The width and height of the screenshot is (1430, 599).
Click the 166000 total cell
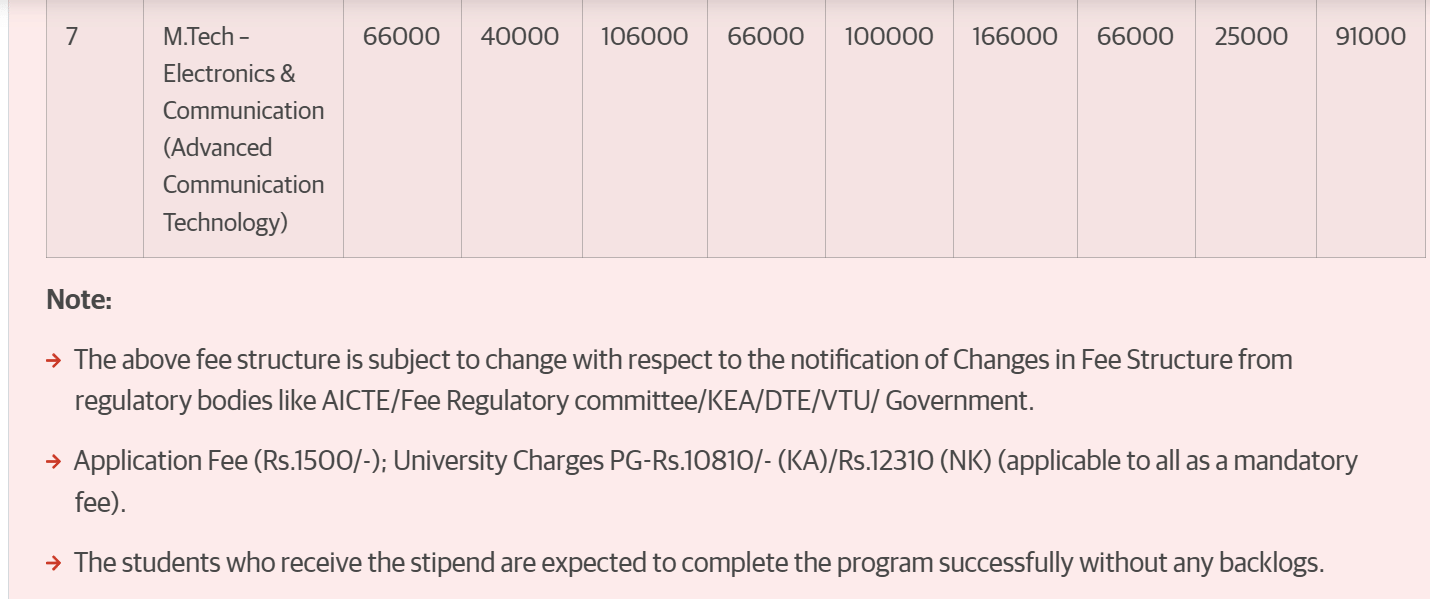pyautogui.click(x=1014, y=37)
